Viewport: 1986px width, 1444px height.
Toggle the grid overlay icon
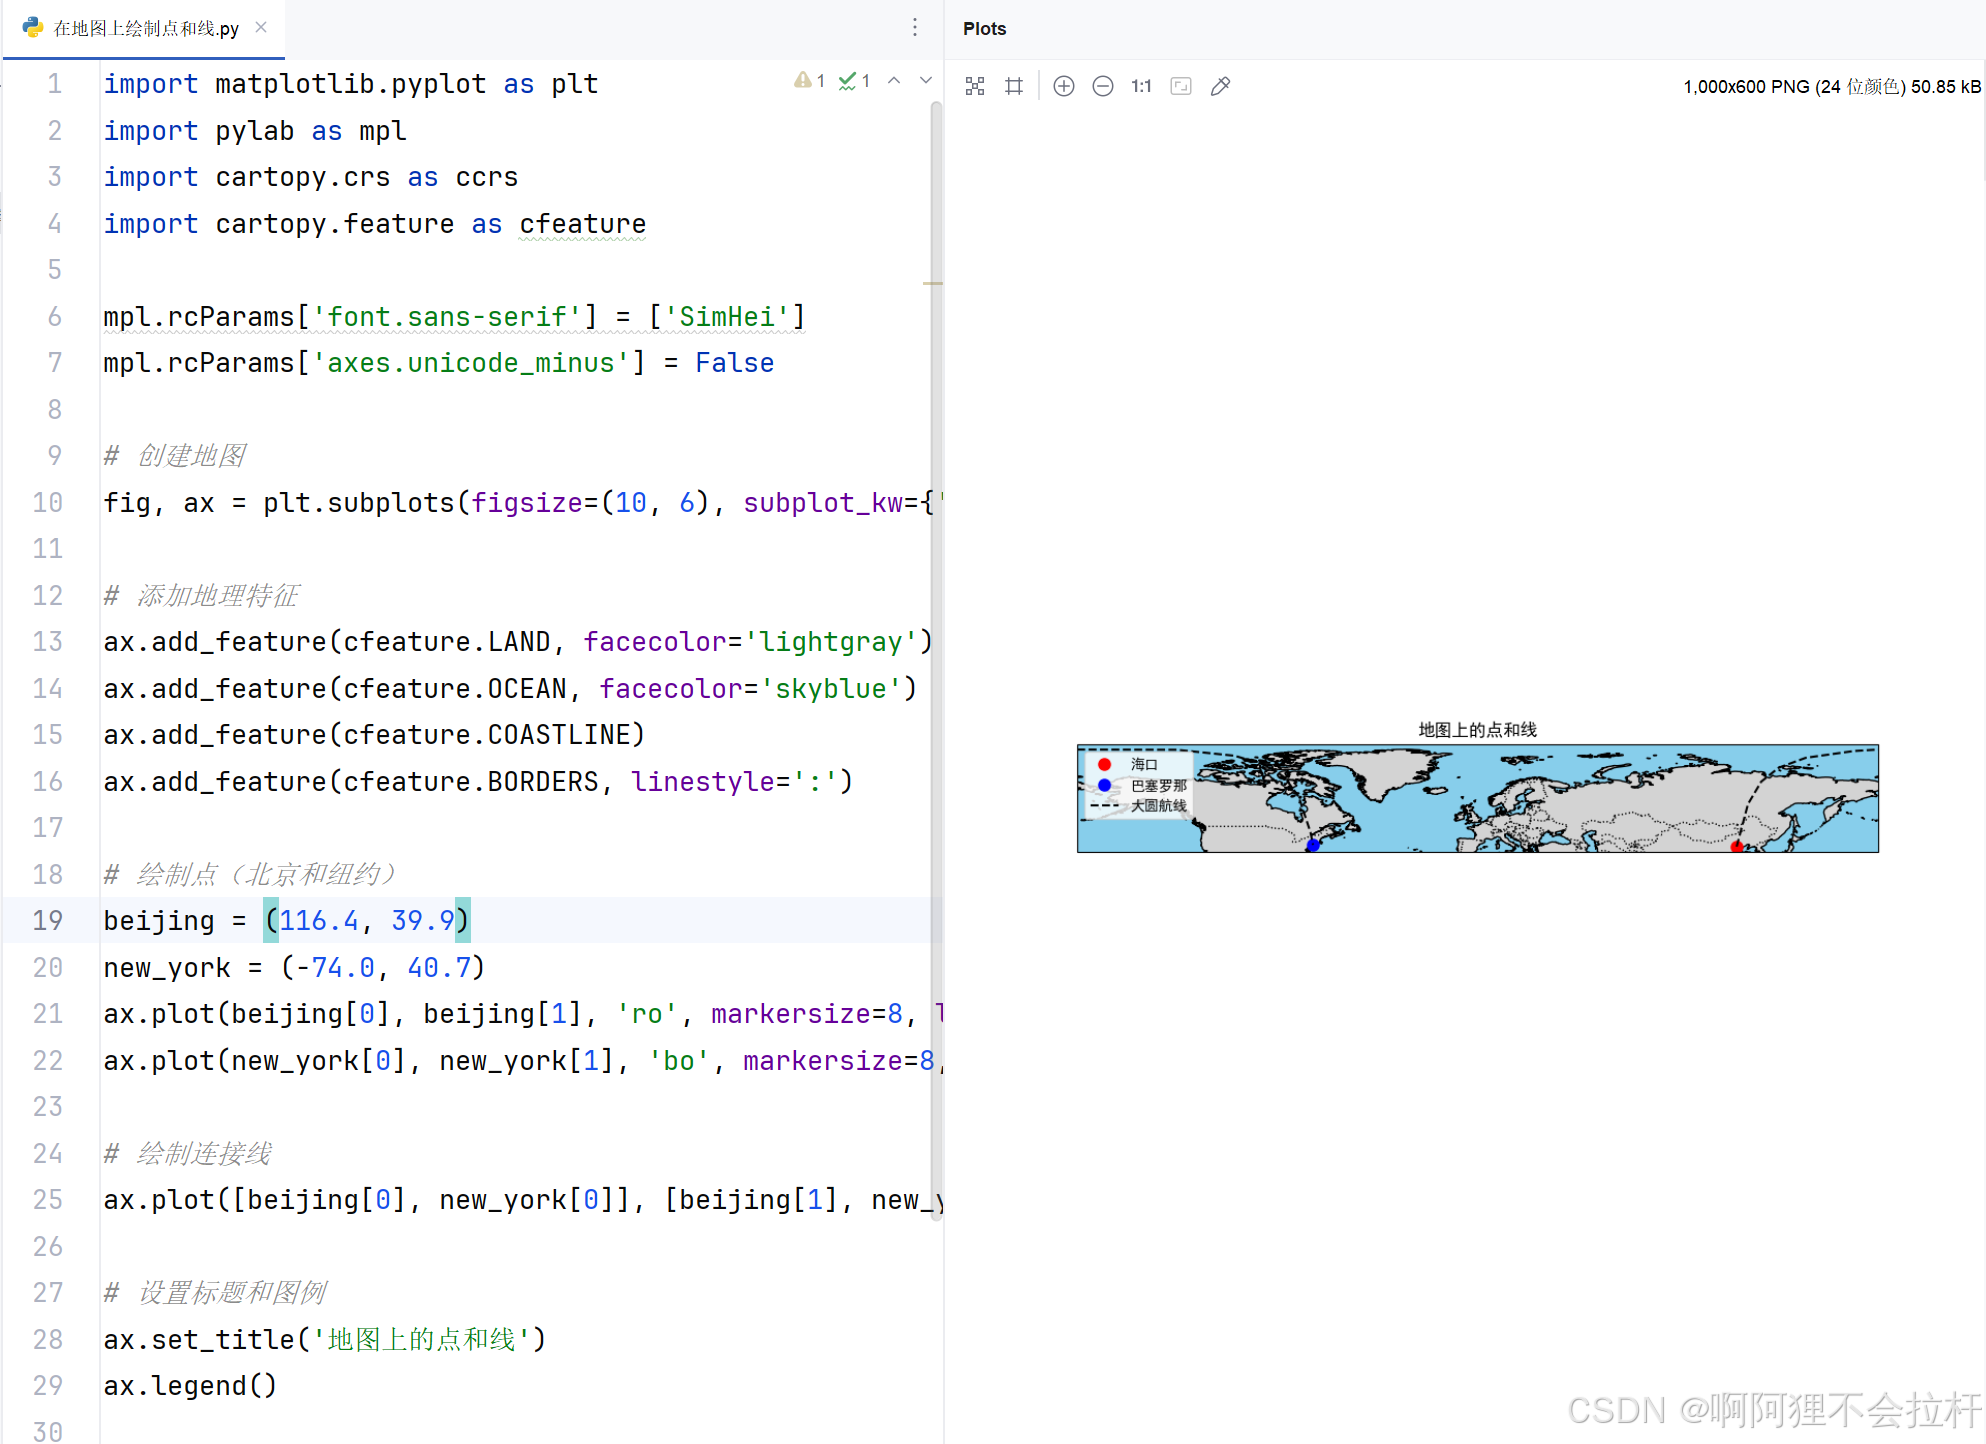click(x=1014, y=86)
